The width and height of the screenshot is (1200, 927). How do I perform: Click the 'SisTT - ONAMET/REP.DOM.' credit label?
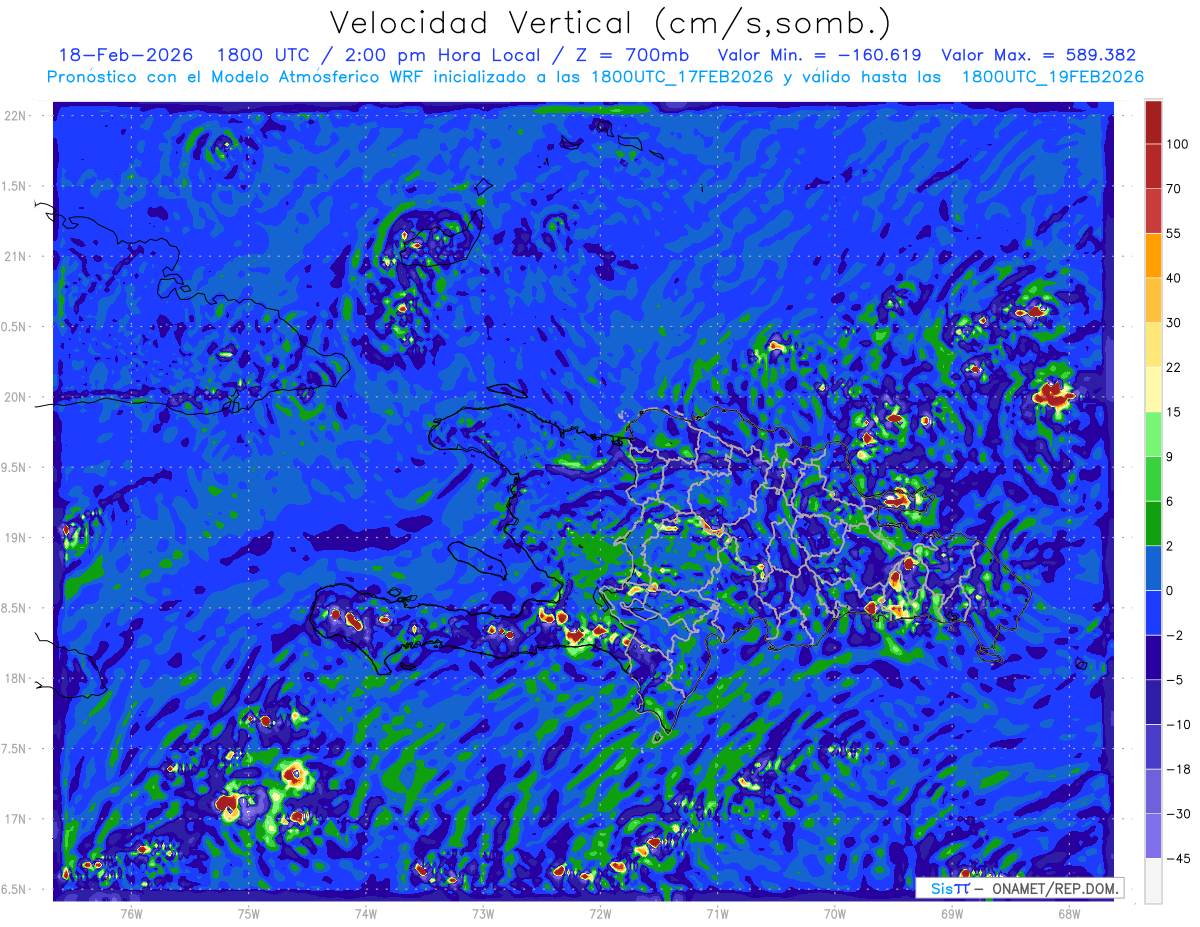[1019, 888]
